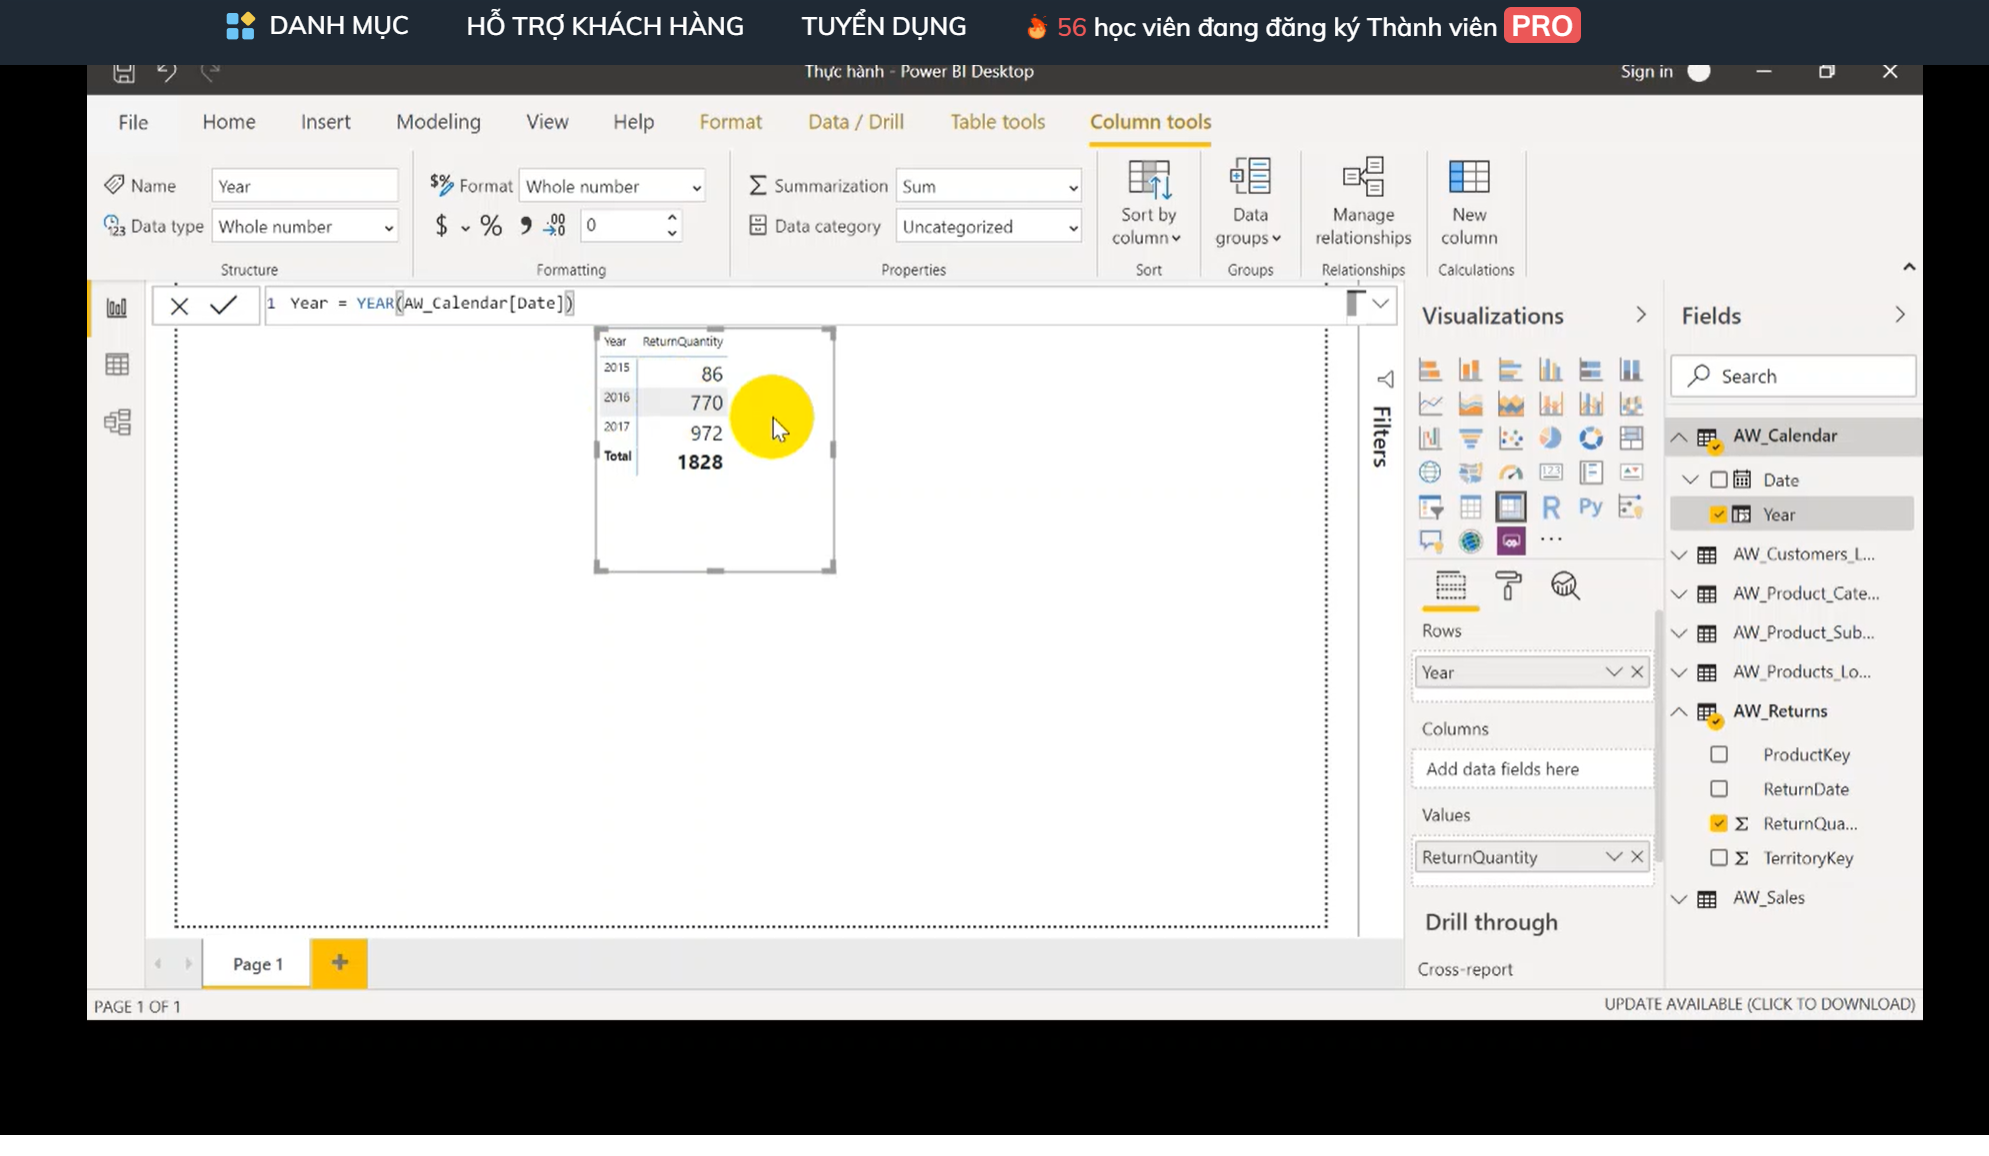Select the stacked column chart visual

(1470, 370)
